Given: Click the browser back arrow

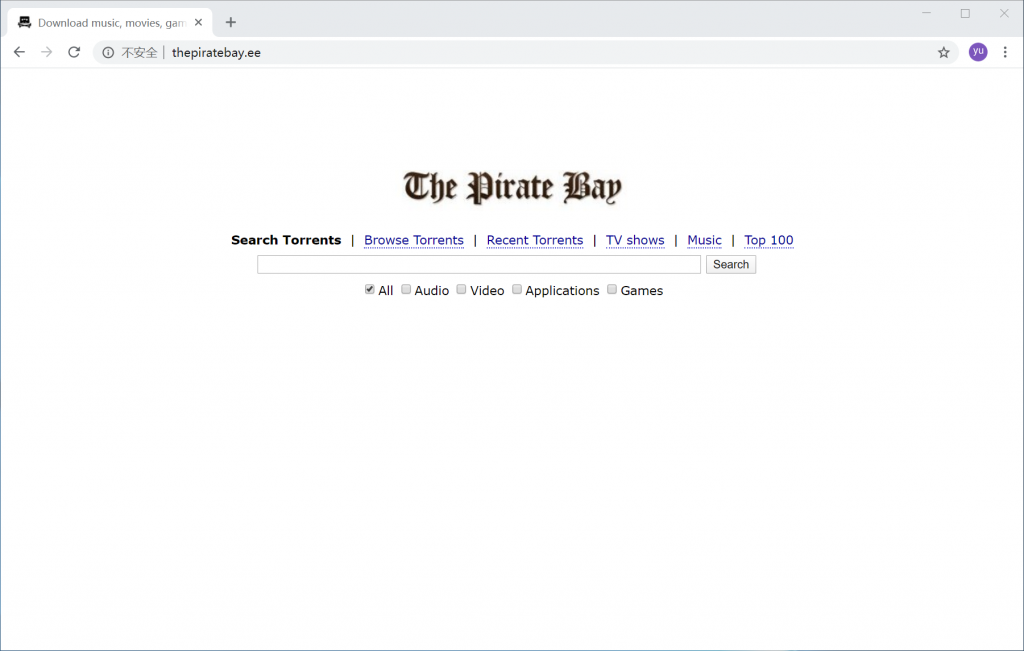Looking at the screenshot, I should pyautogui.click(x=19, y=52).
